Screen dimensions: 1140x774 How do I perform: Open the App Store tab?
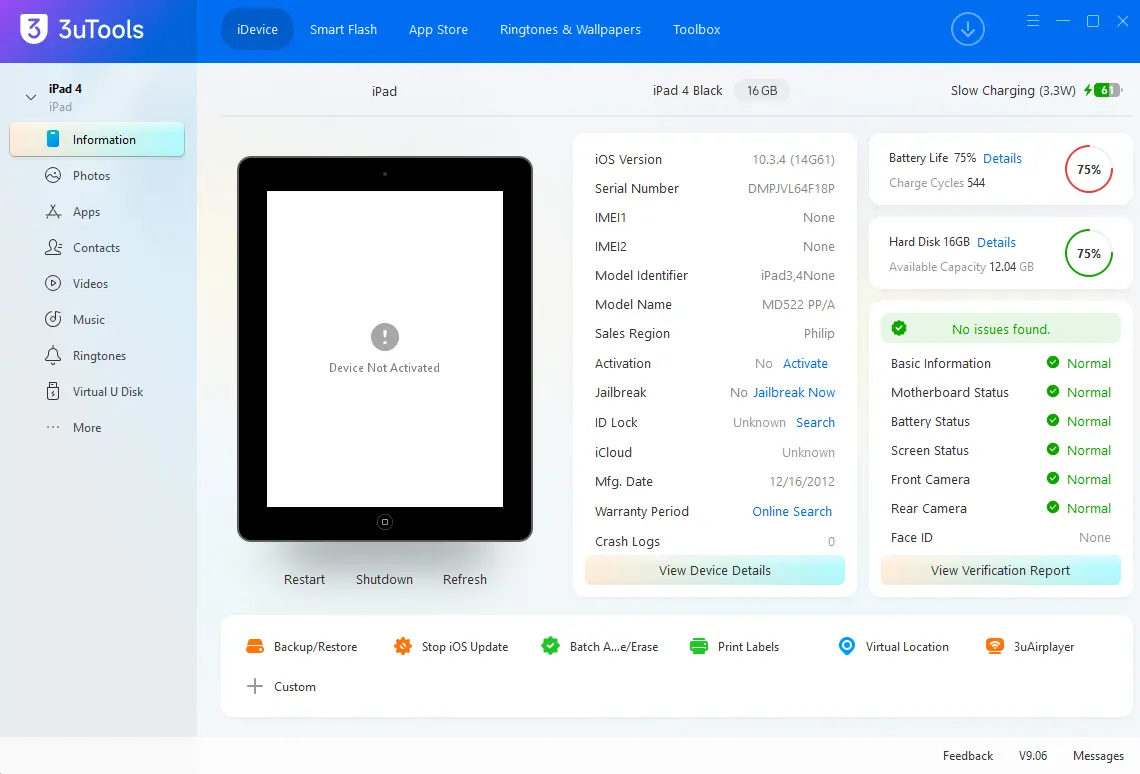(438, 29)
